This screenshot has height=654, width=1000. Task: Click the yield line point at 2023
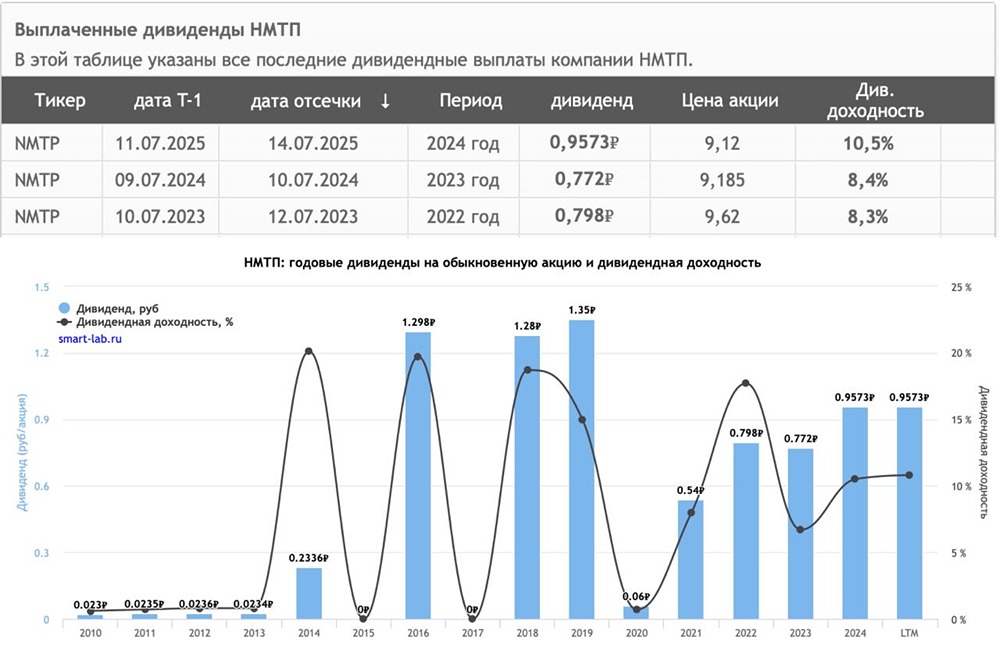point(800,530)
